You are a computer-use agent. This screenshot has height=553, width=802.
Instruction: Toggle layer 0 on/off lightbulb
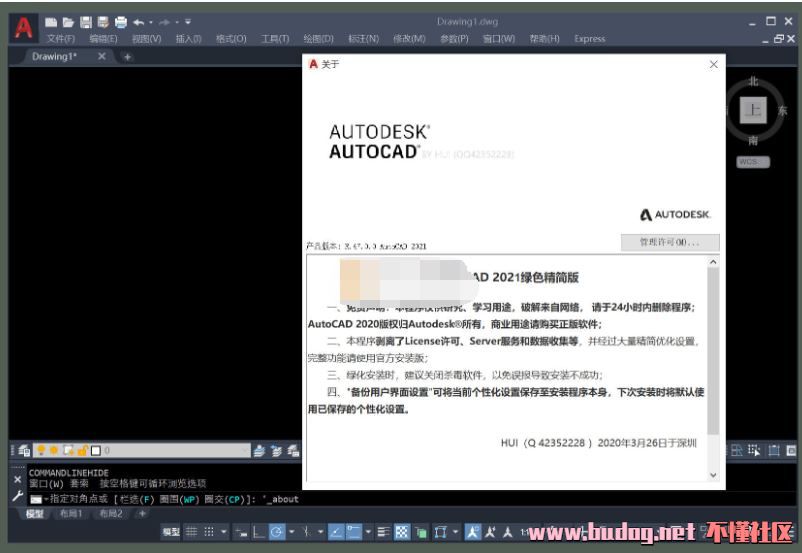click(41, 450)
